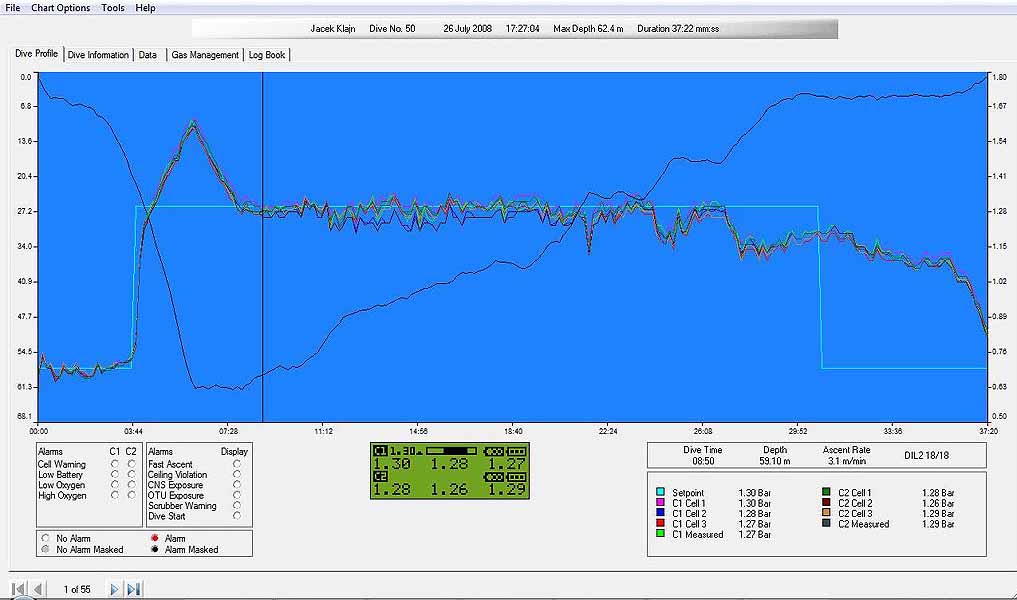The height and width of the screenshot is (600, 1017).
Task: Open the File menu
Action: [x=12, y=8]
